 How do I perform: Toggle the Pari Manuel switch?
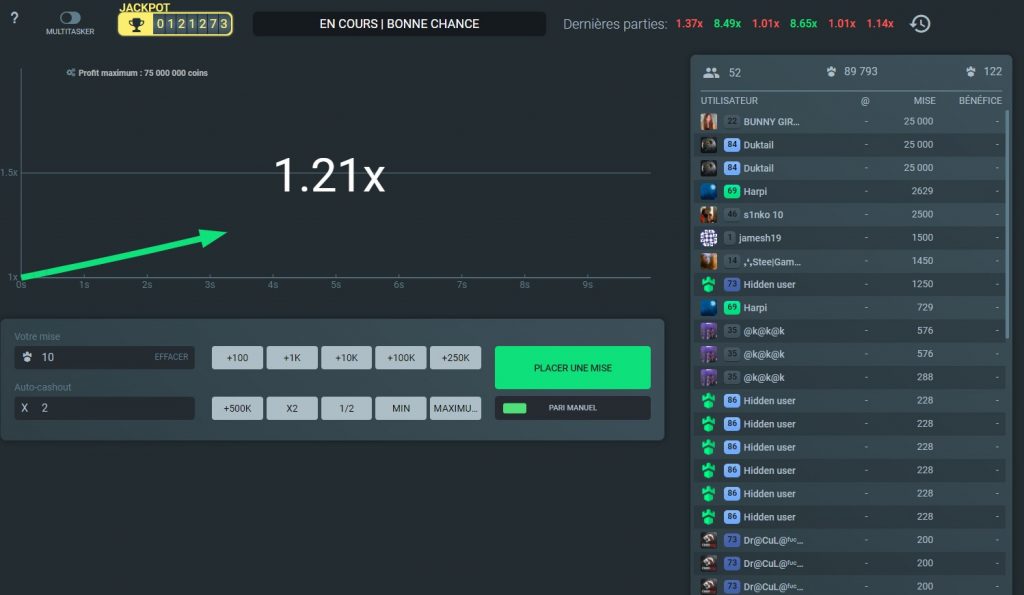coord(515,408)
